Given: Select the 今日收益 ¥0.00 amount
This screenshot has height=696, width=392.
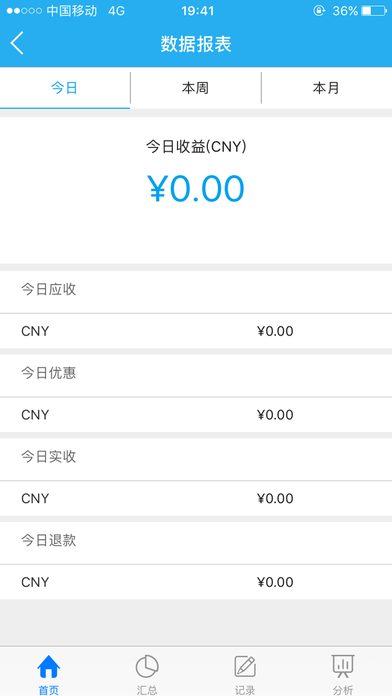Looking at the screenshot, I should coord(196,188).
